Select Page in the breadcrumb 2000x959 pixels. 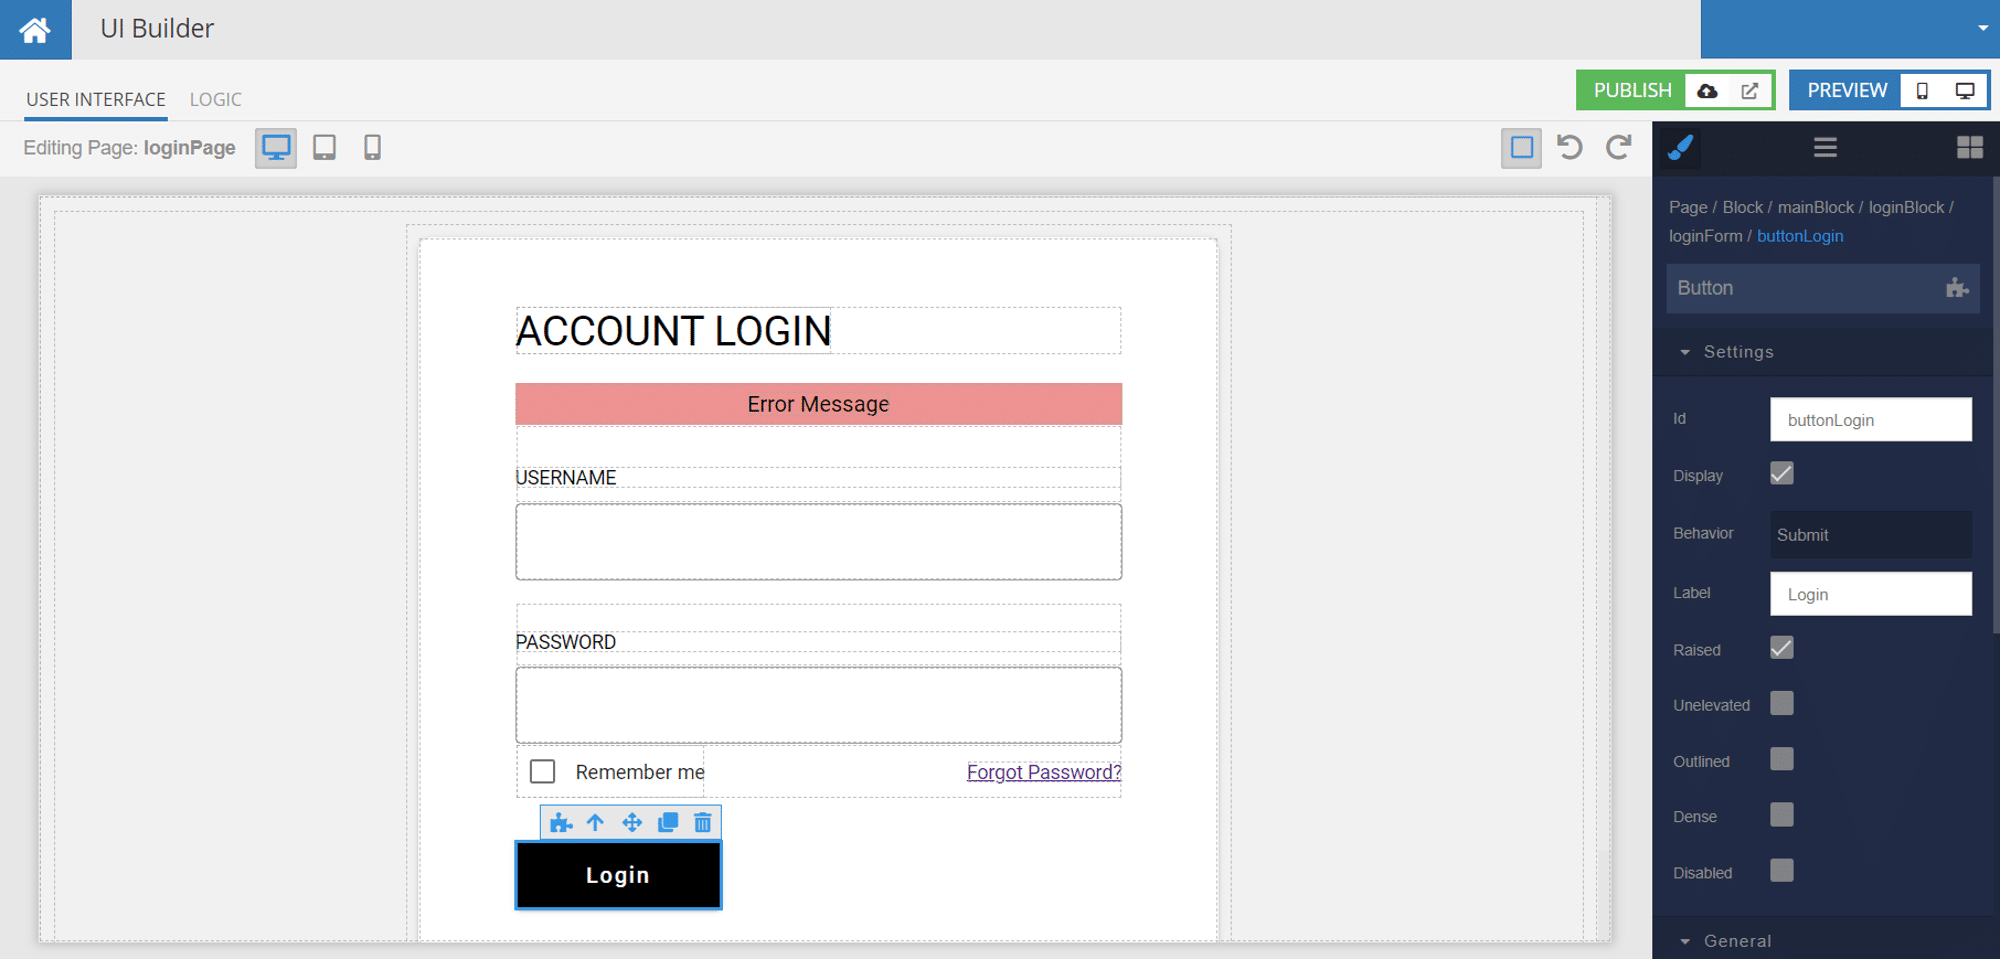(x=1688, y=208)
